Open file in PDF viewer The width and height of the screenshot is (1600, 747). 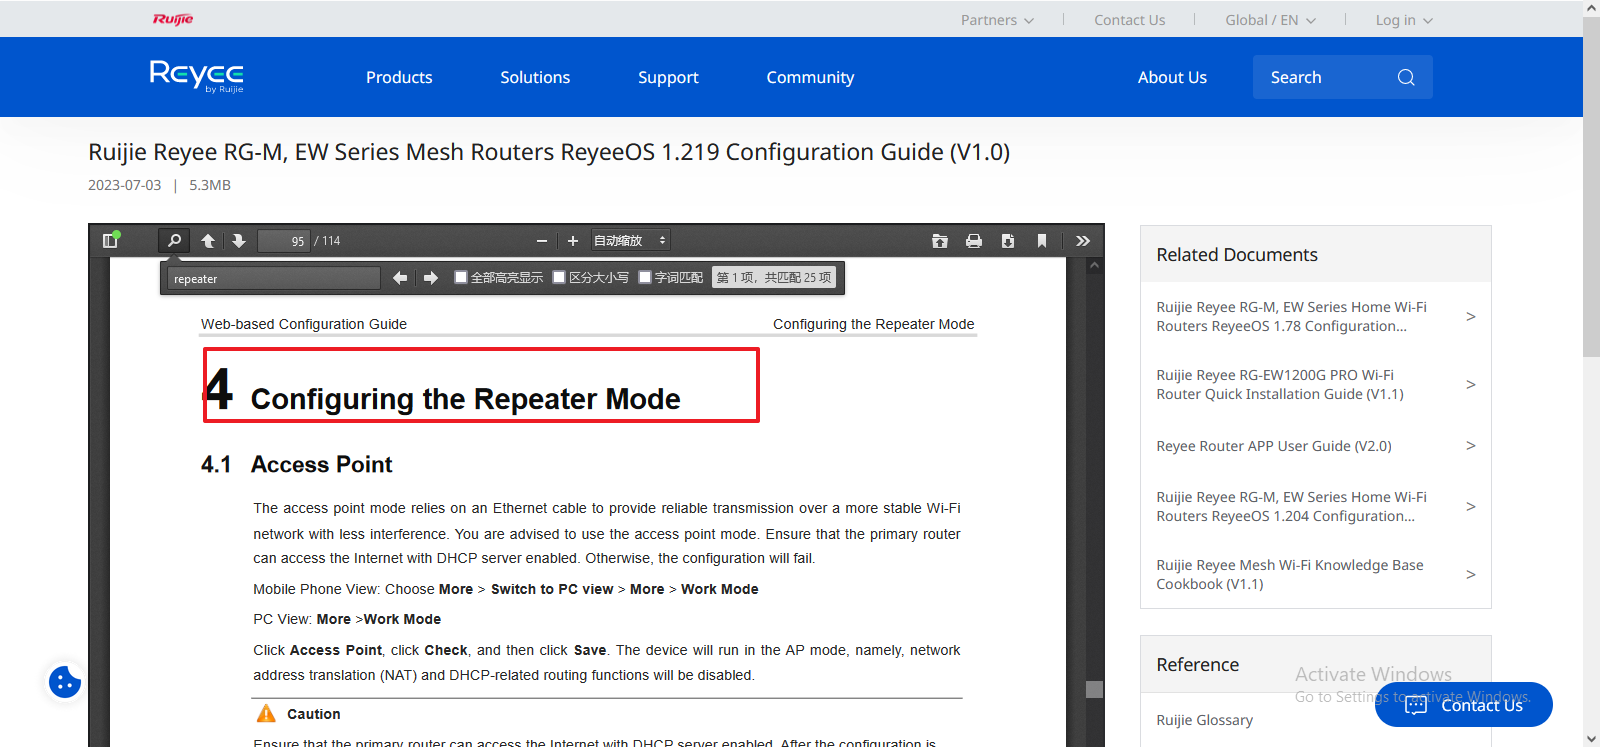tap(940, 241)
